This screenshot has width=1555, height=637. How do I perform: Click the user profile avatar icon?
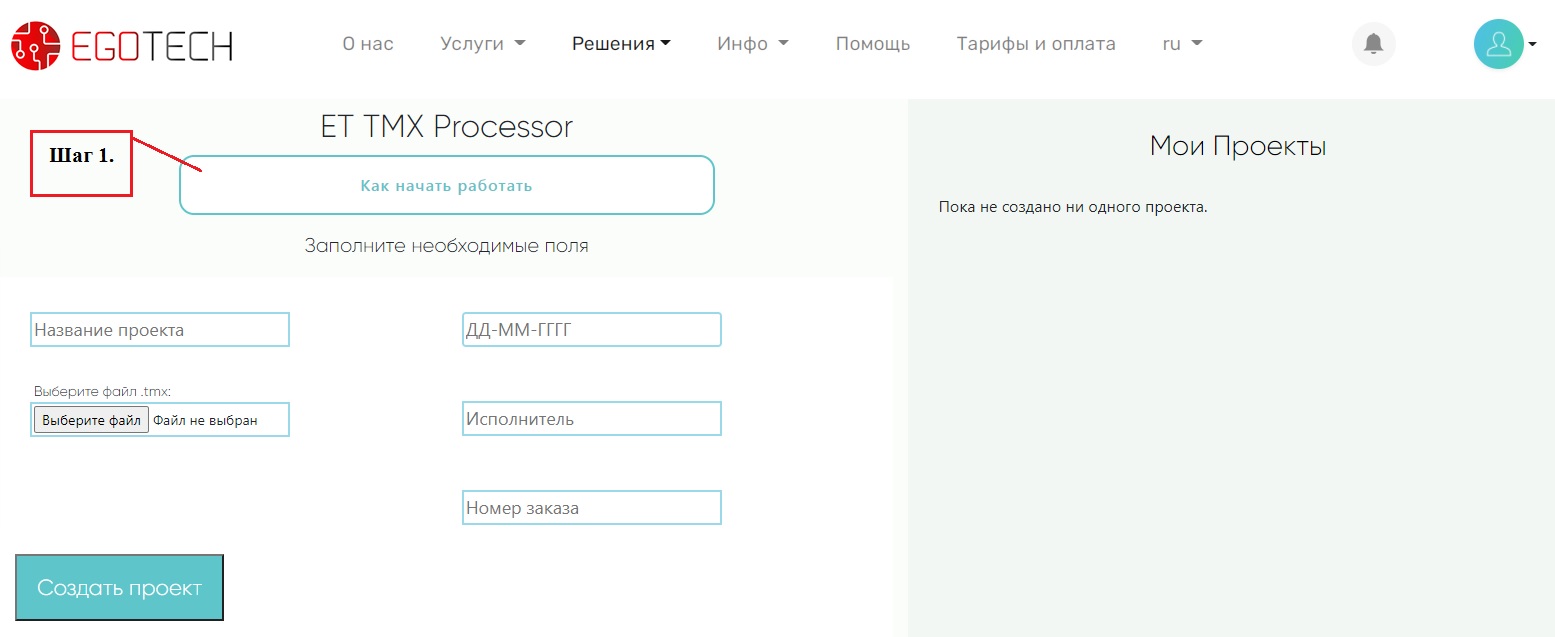tap(1498, 44)
